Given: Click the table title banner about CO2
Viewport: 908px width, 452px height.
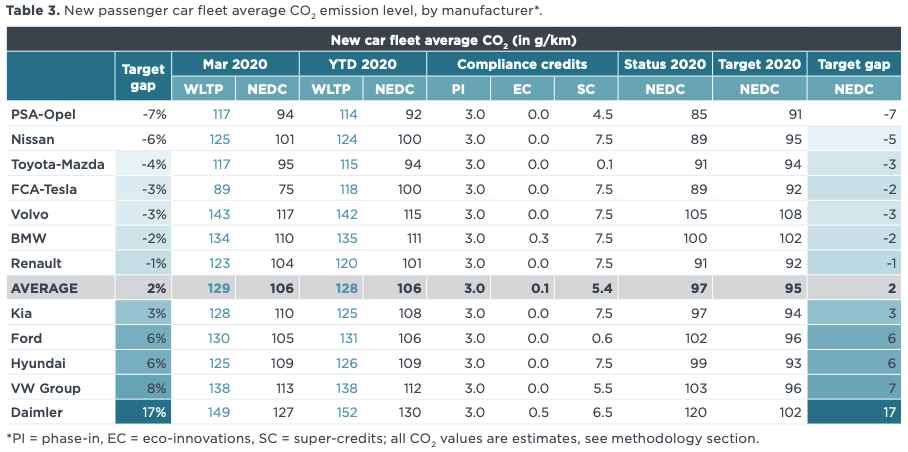Looking at the screenshot, I should tap(453, 40).
